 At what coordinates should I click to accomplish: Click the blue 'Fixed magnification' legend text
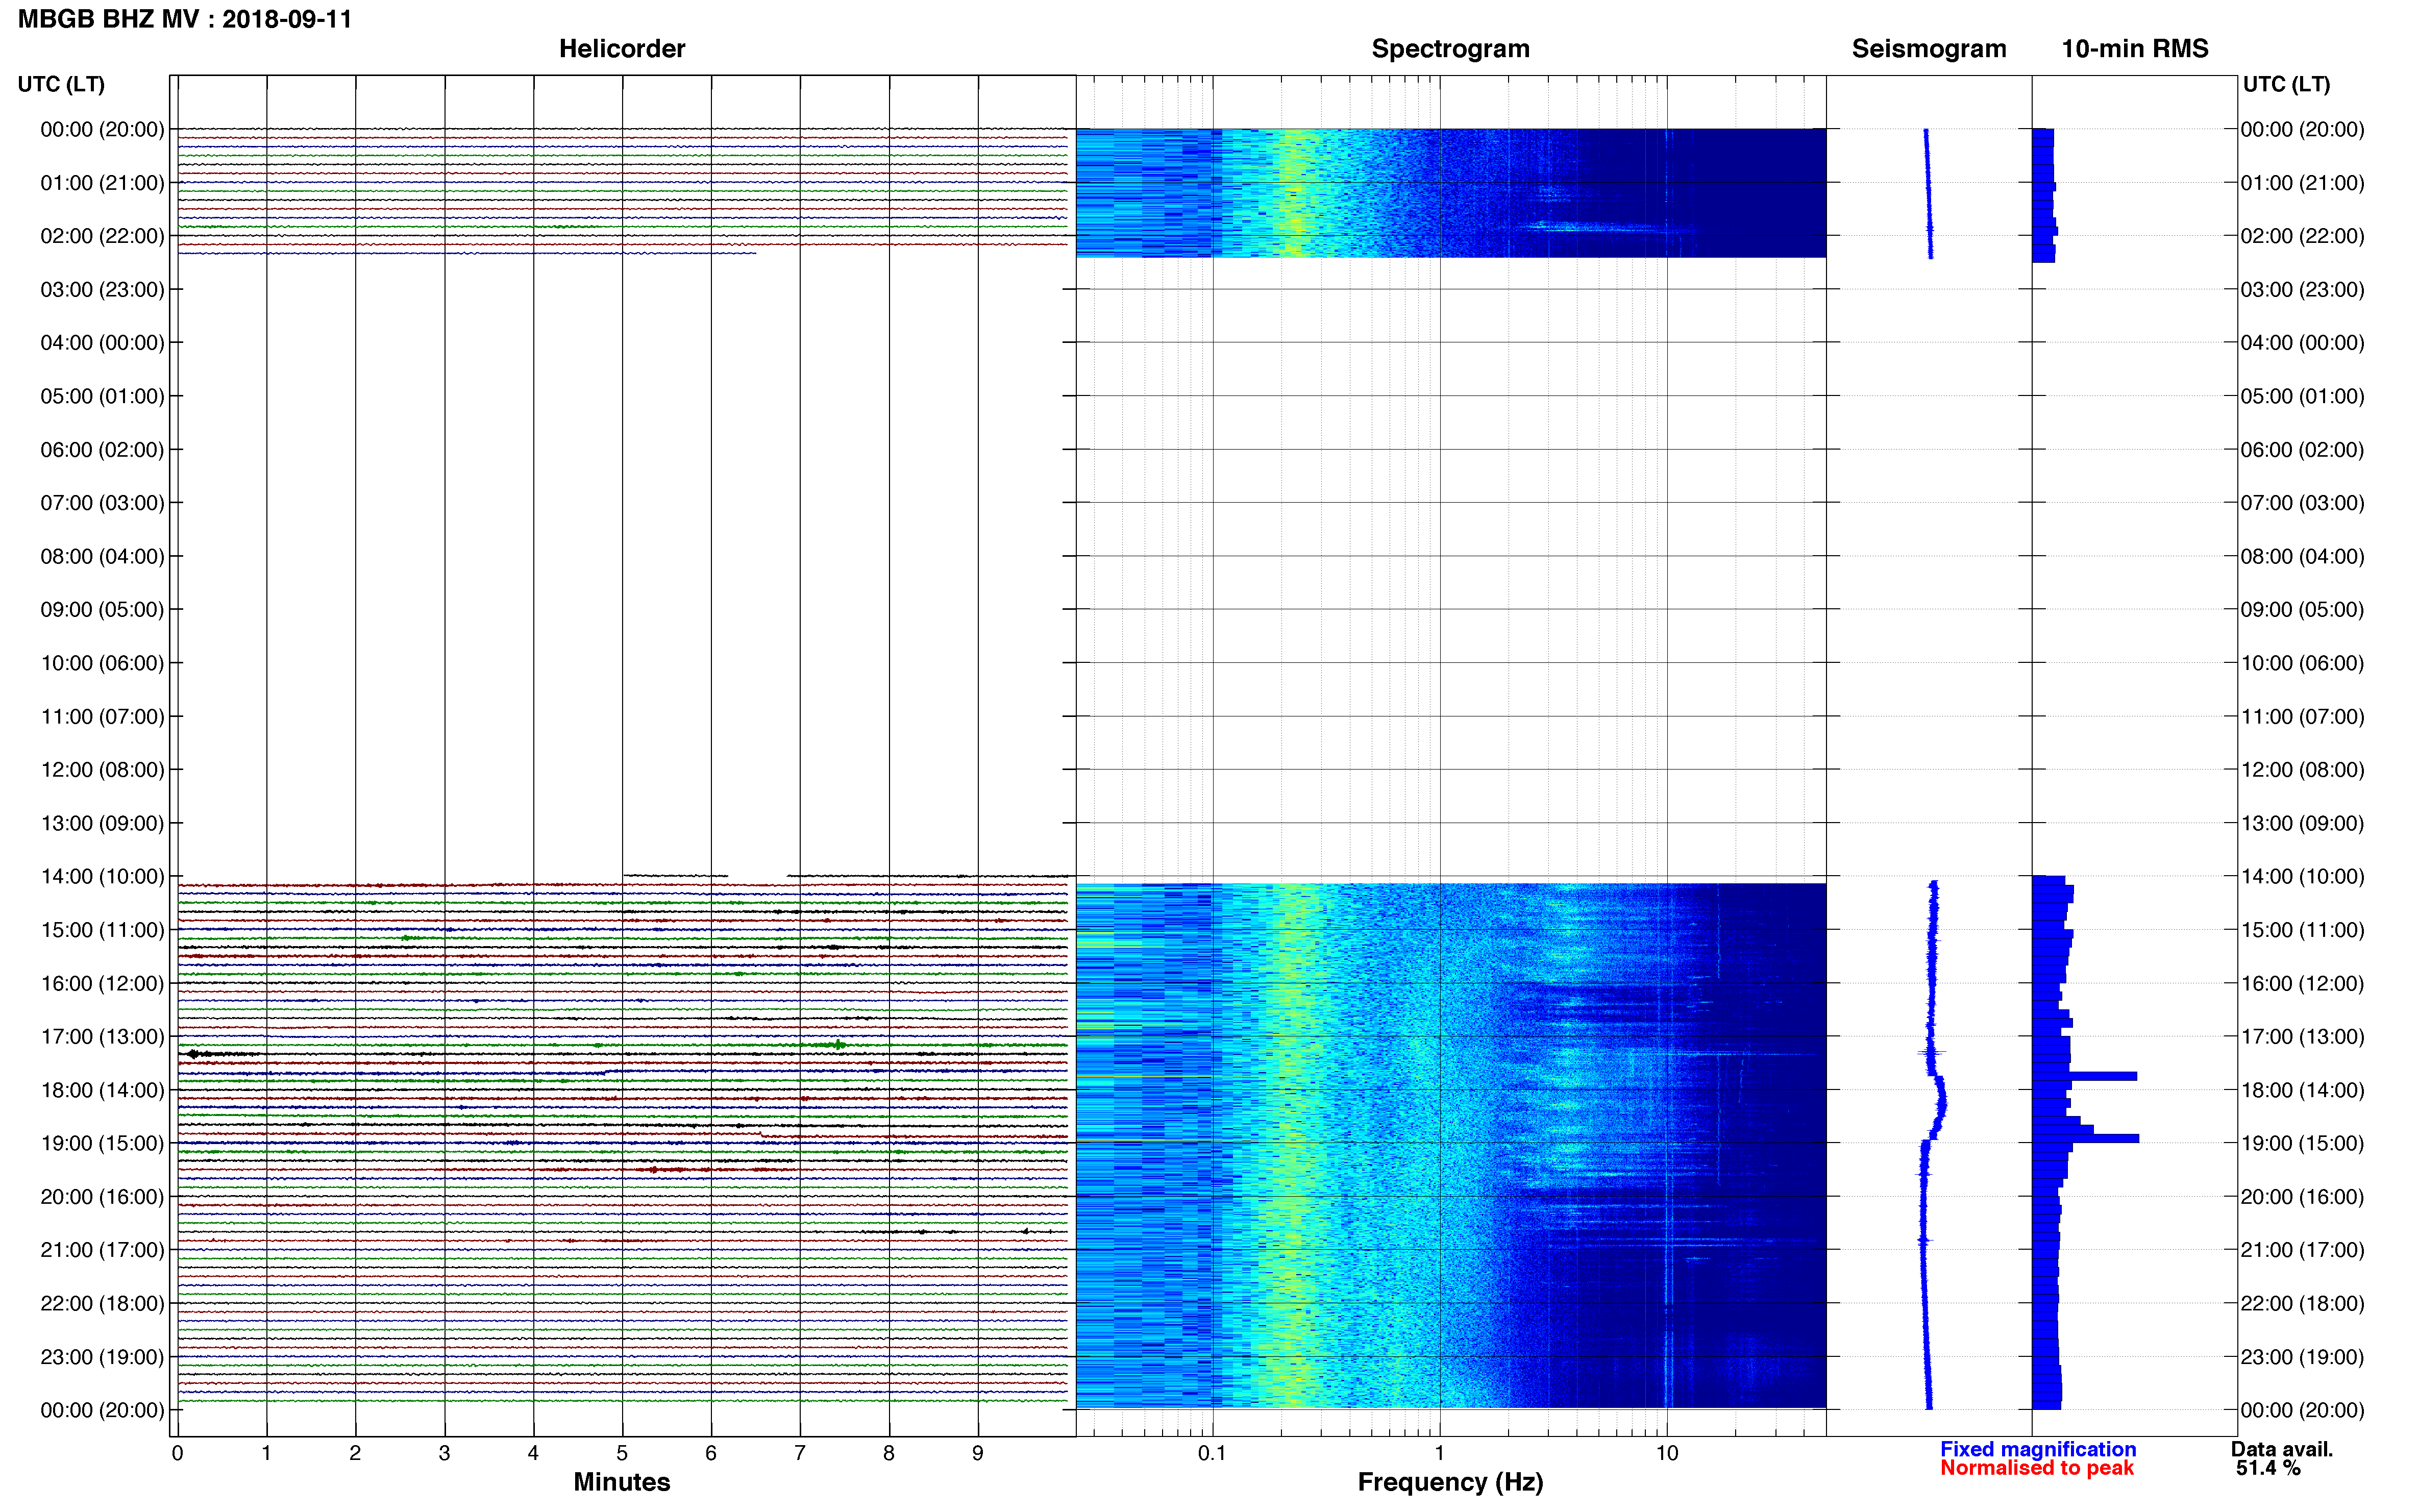2038,1449
